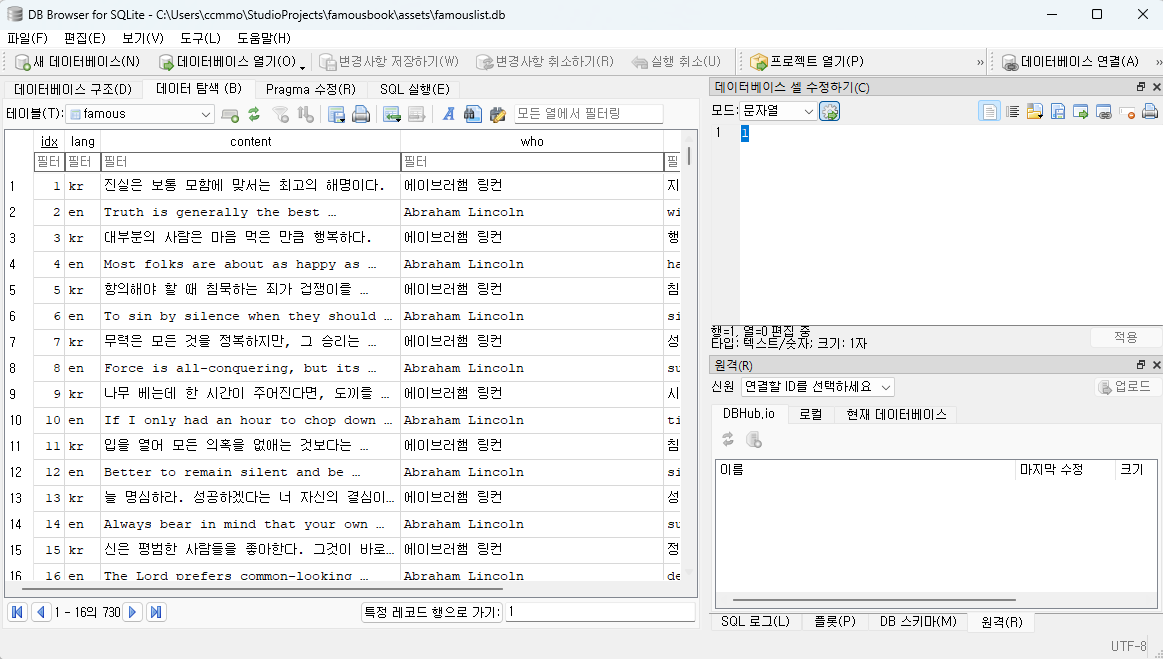Click the delete record icon
Image resolution: width=1163 pixels, height=659 pixels.
pos(416,114)
